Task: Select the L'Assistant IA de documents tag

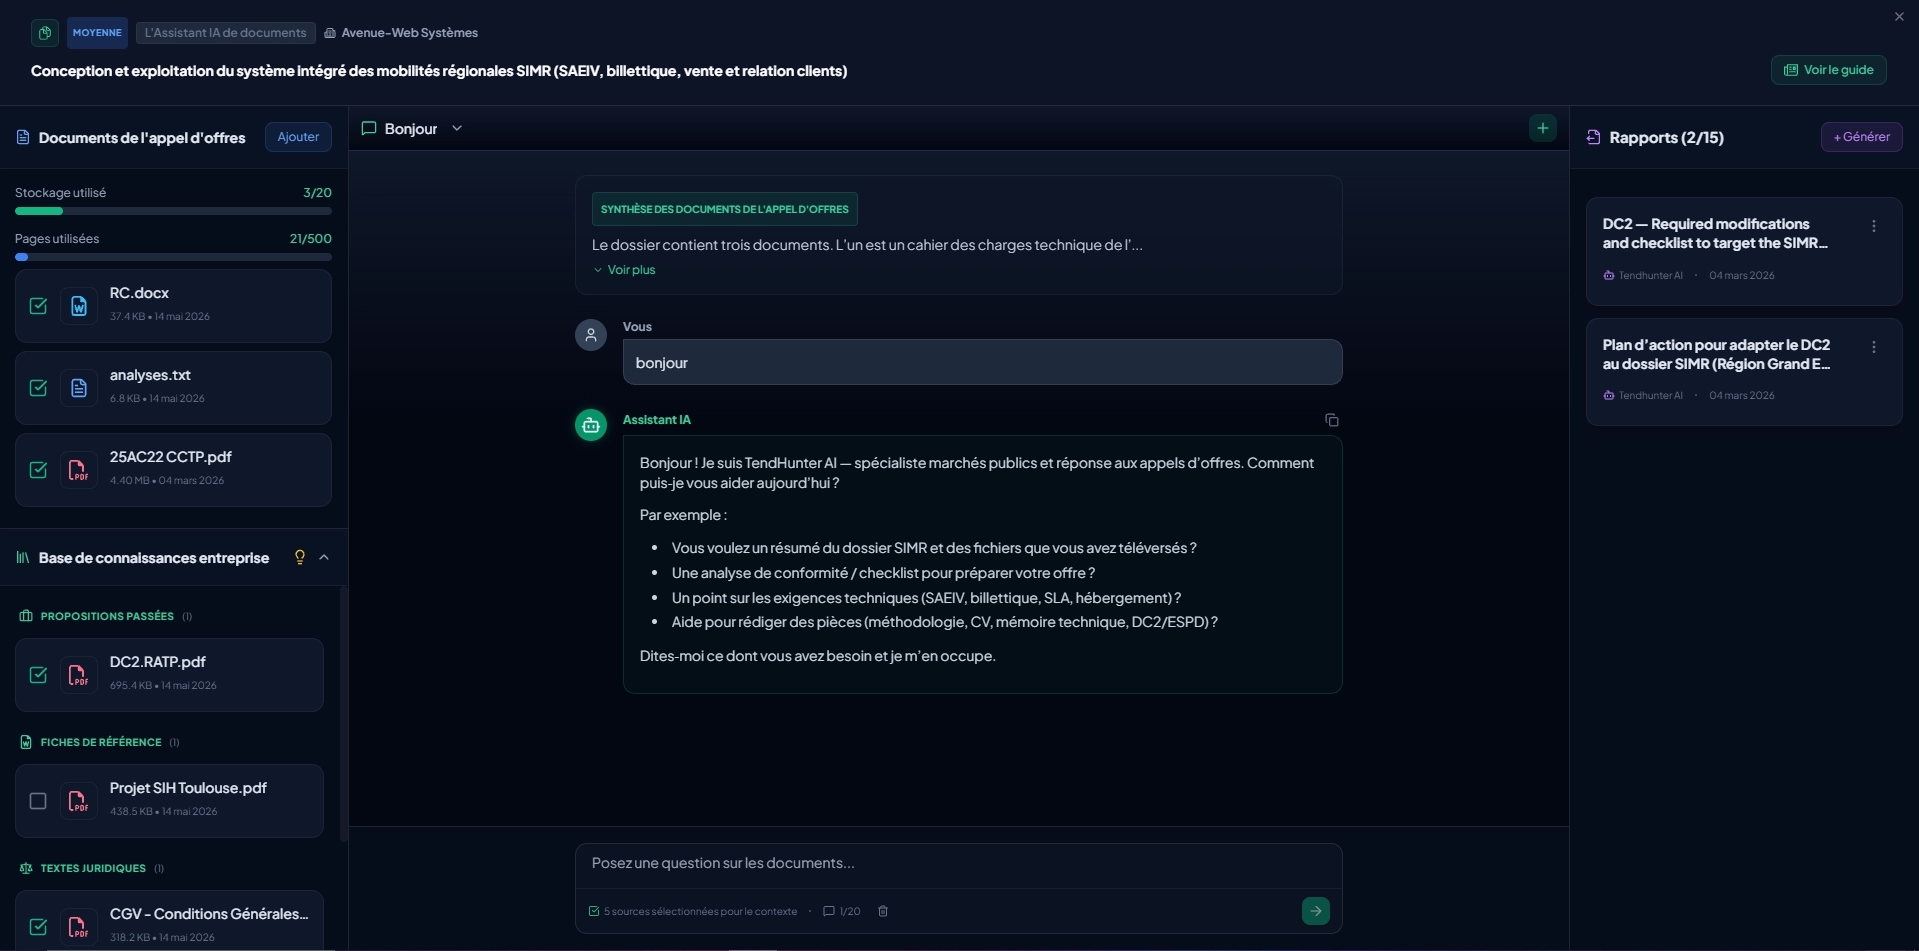Action: coord(226,33)
